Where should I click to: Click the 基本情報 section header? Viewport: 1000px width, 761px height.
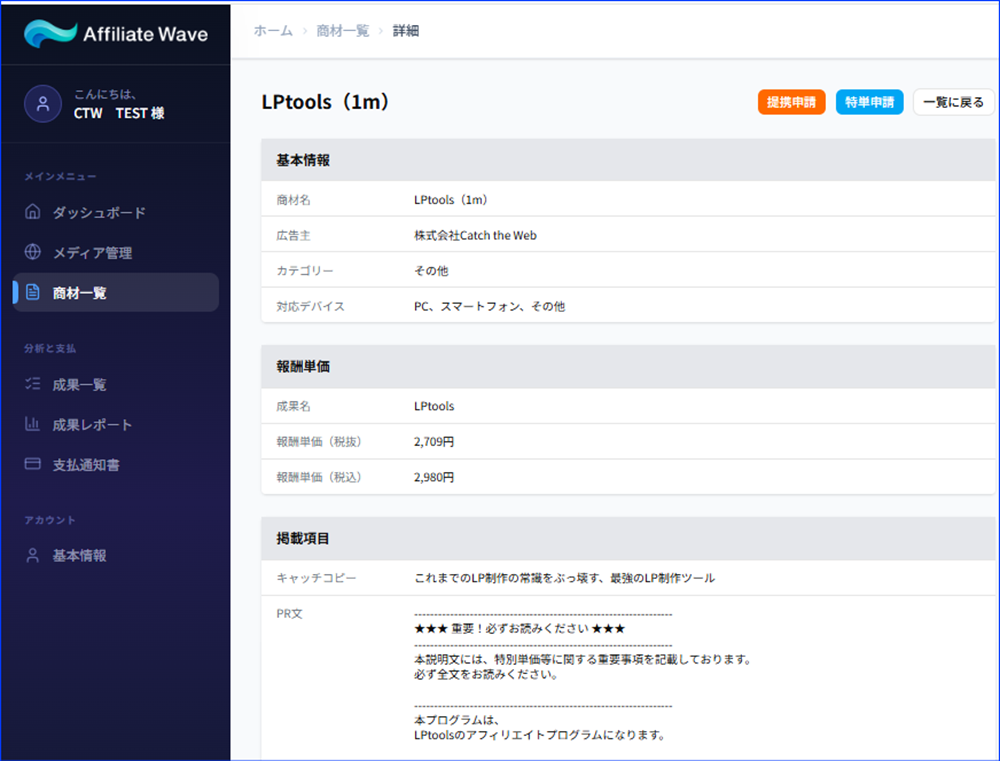tap(628, 160)
